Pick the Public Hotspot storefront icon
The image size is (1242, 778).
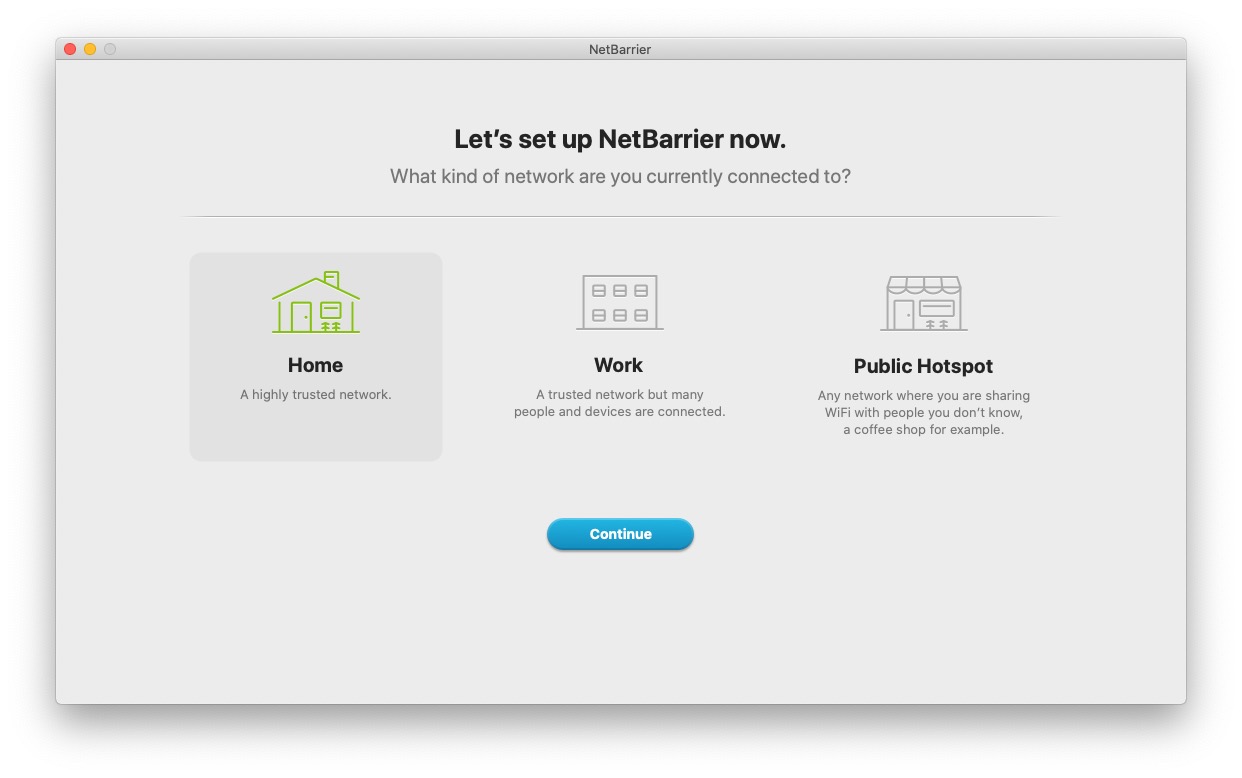[924, 303]
